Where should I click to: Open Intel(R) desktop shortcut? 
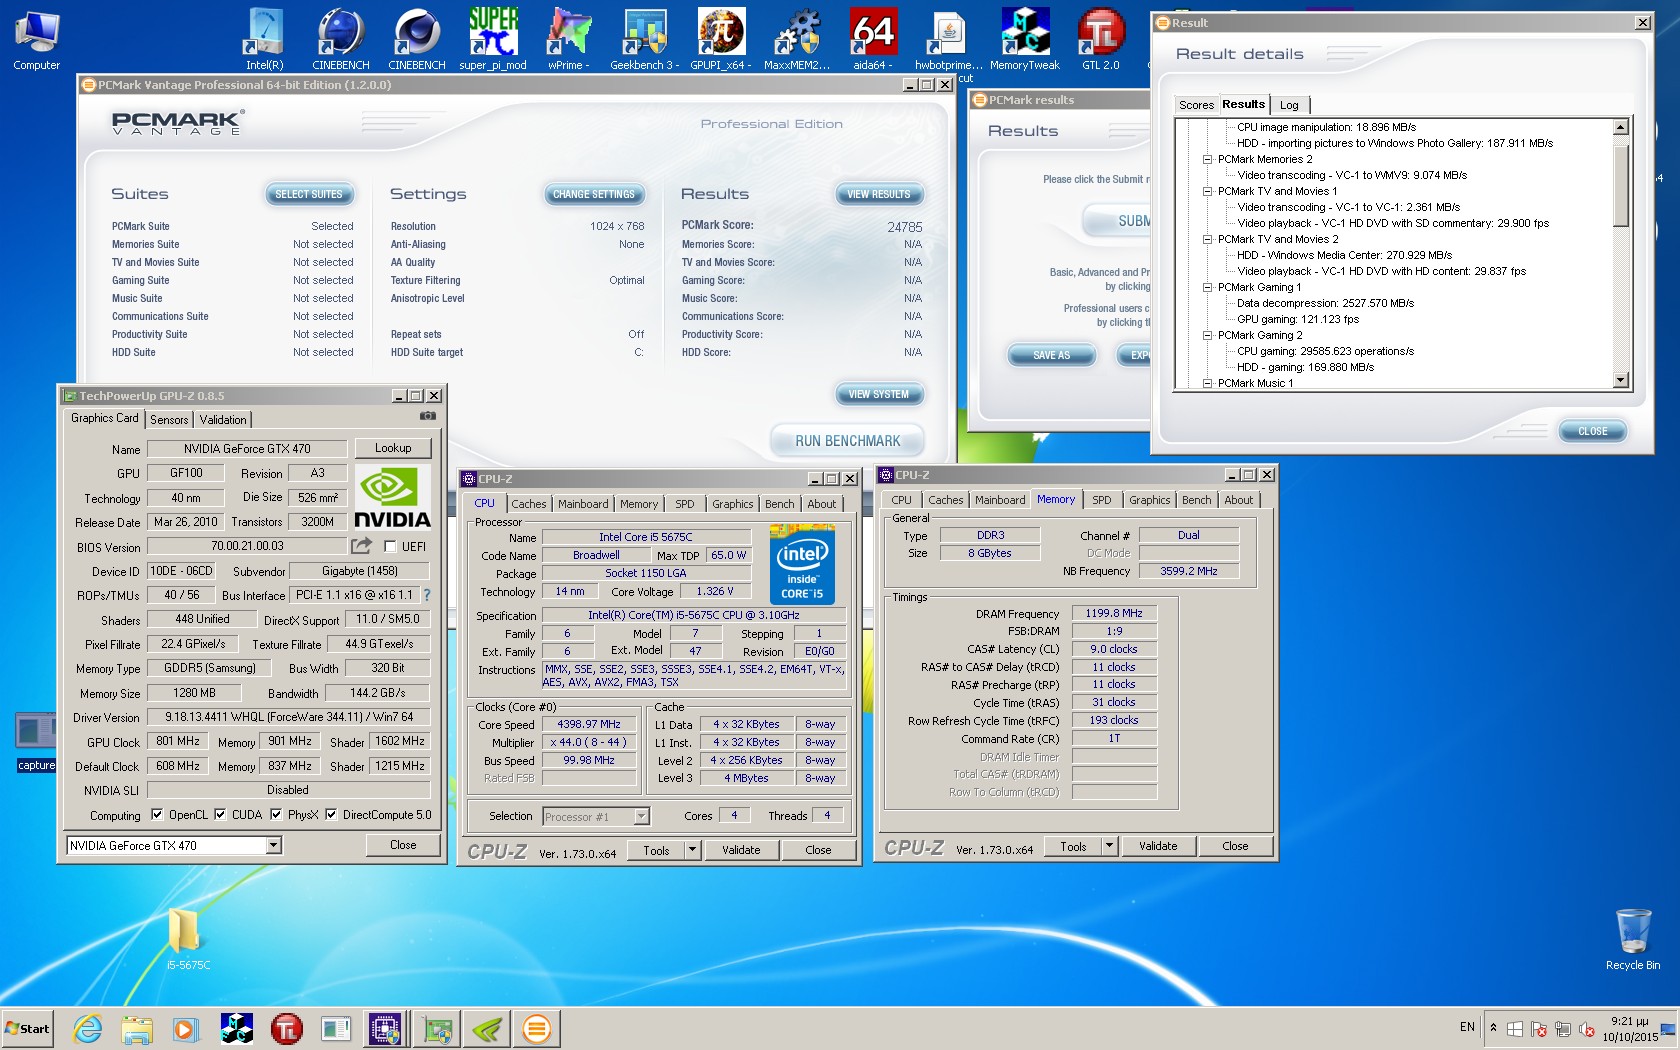tap(265, 40)
